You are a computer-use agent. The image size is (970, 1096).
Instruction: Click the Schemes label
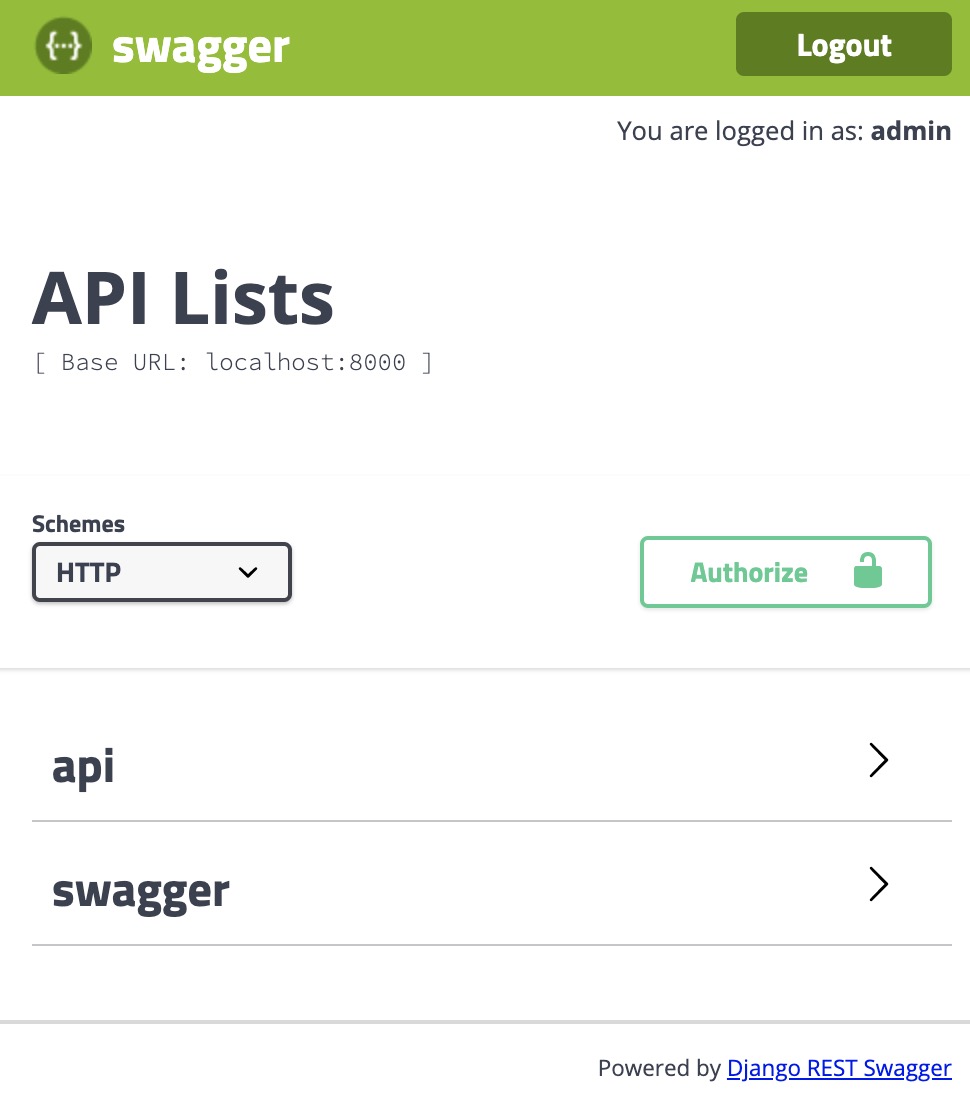pos(77,523)
